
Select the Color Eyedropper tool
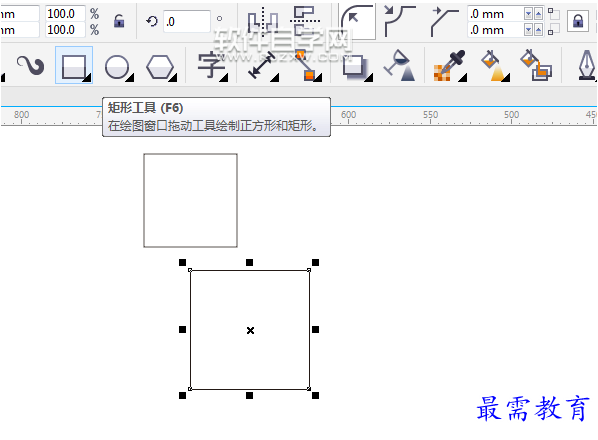pyautogui.click(x=449, y=66)
